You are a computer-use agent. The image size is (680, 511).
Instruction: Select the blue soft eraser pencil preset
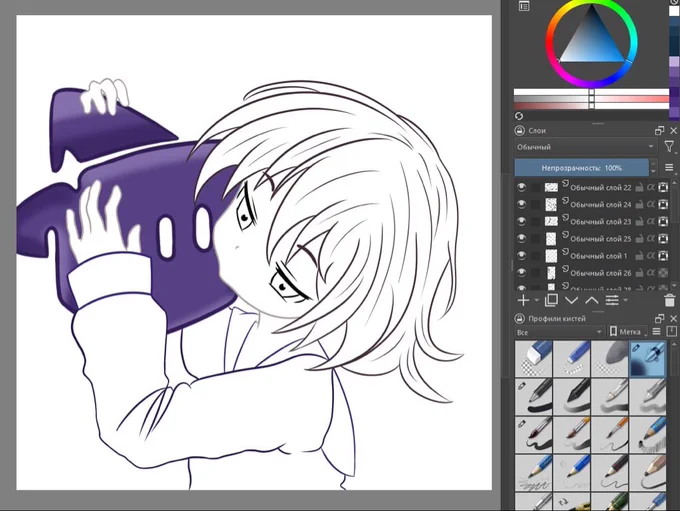(x=572, y=358)
